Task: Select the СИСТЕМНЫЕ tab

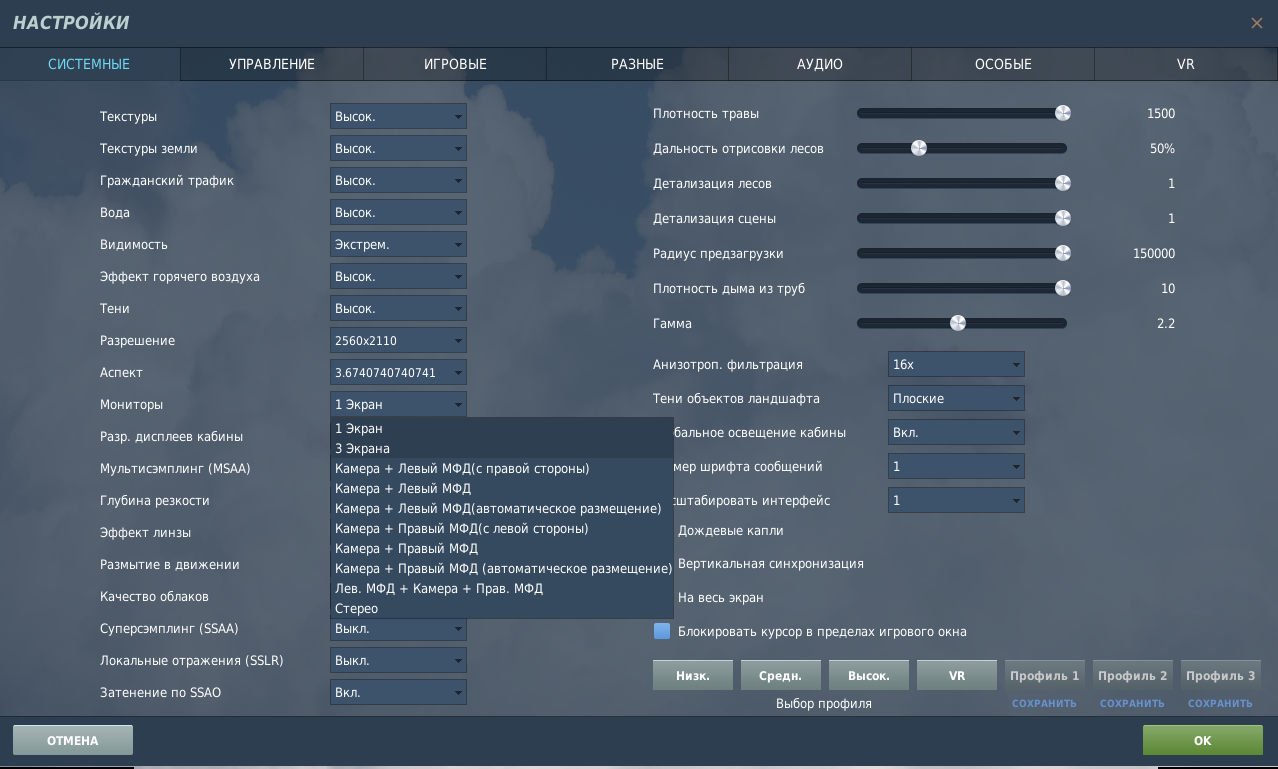Action: 89,64
